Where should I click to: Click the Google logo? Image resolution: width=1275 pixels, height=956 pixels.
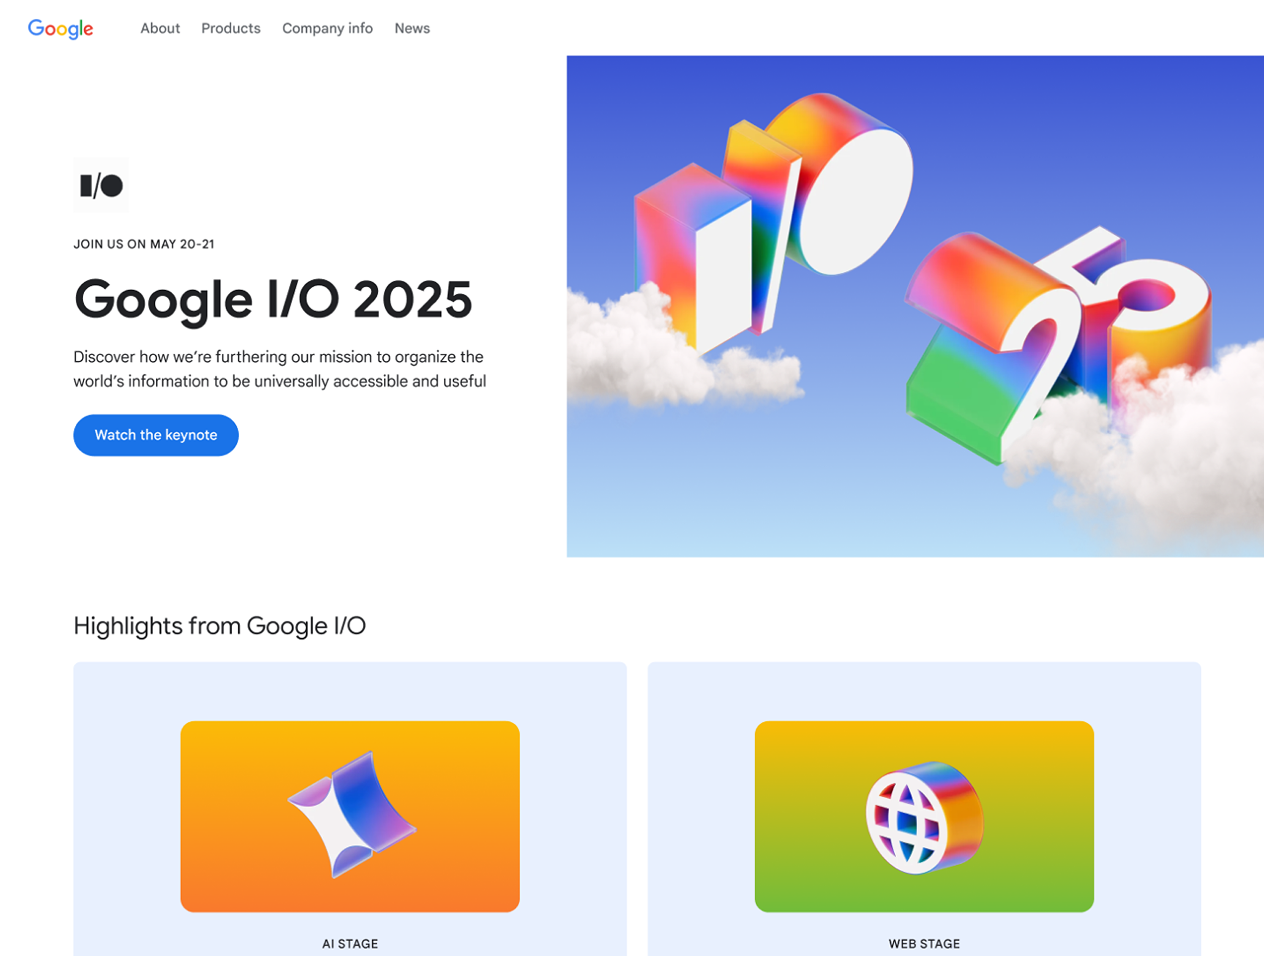(x=60, y=29)
